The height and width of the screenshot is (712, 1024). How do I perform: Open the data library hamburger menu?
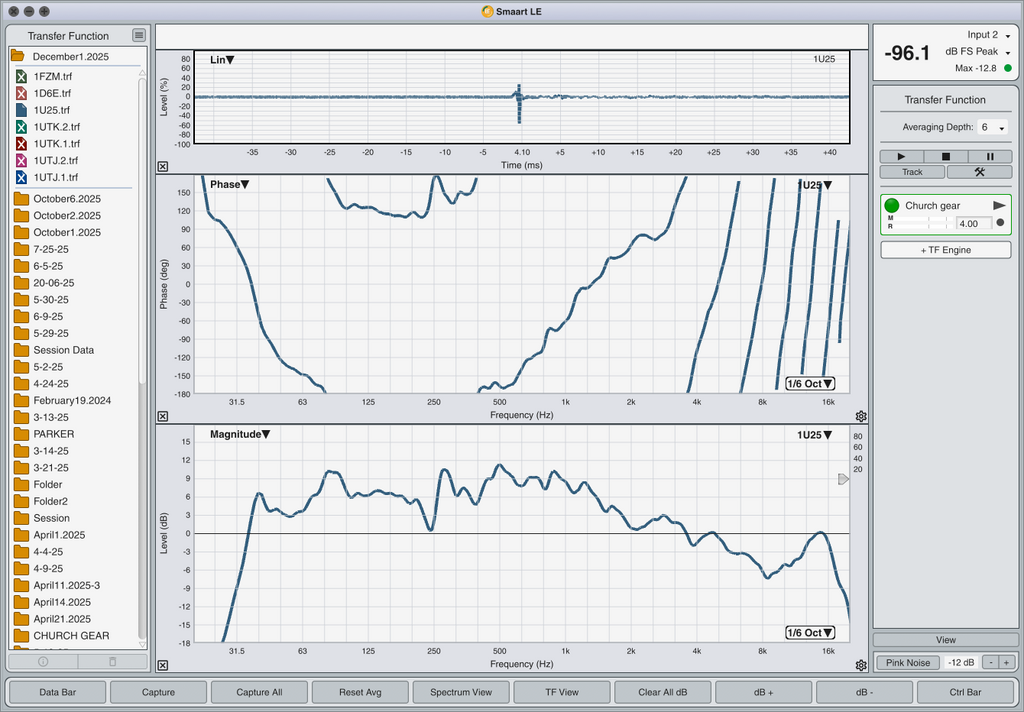coord(139,35)
